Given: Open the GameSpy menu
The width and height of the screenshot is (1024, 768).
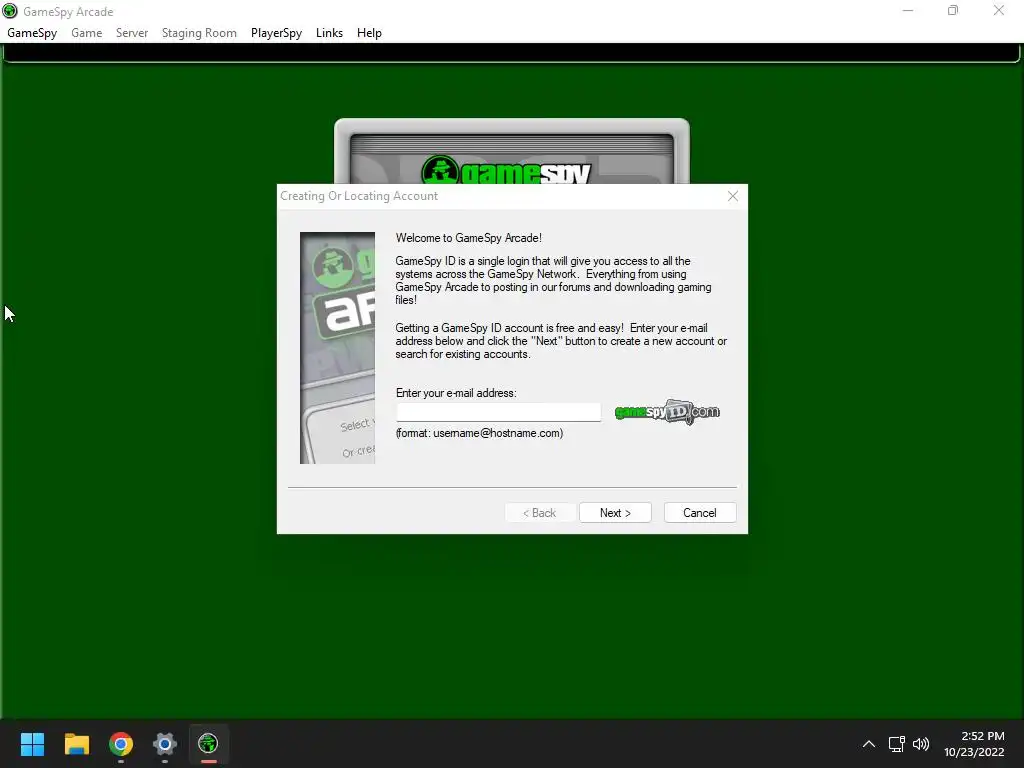Looking at the screenshot, I should click(x=32, y=33).
